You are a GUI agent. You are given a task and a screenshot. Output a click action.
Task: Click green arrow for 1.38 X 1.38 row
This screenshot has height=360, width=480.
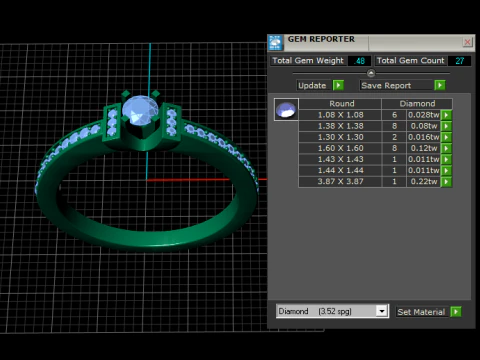(x=446, y=126)
